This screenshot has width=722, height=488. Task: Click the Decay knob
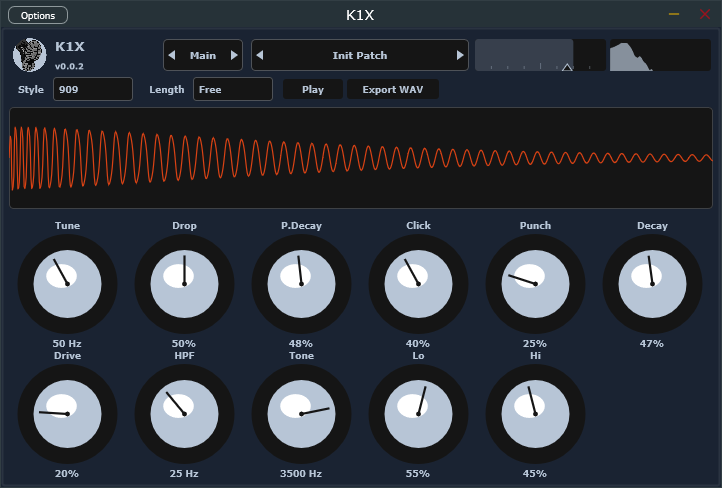coord(652,284)
